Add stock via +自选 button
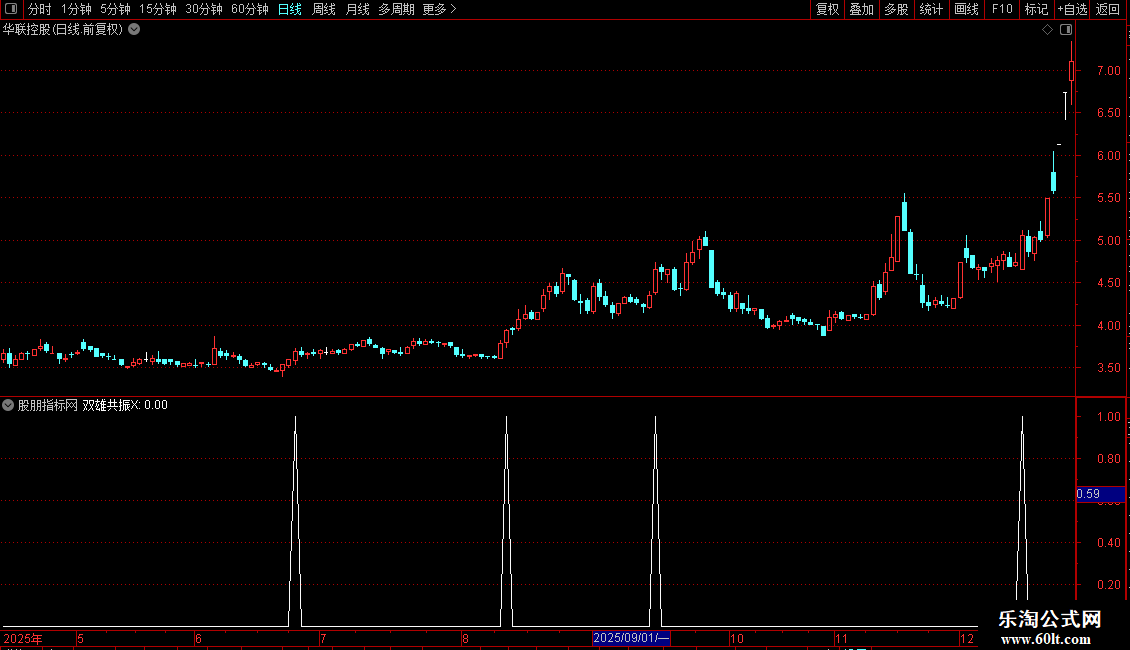Image resolution: width=1130 pixels, height=650 pixels. pyautogui.click(x=1072, y=9)
